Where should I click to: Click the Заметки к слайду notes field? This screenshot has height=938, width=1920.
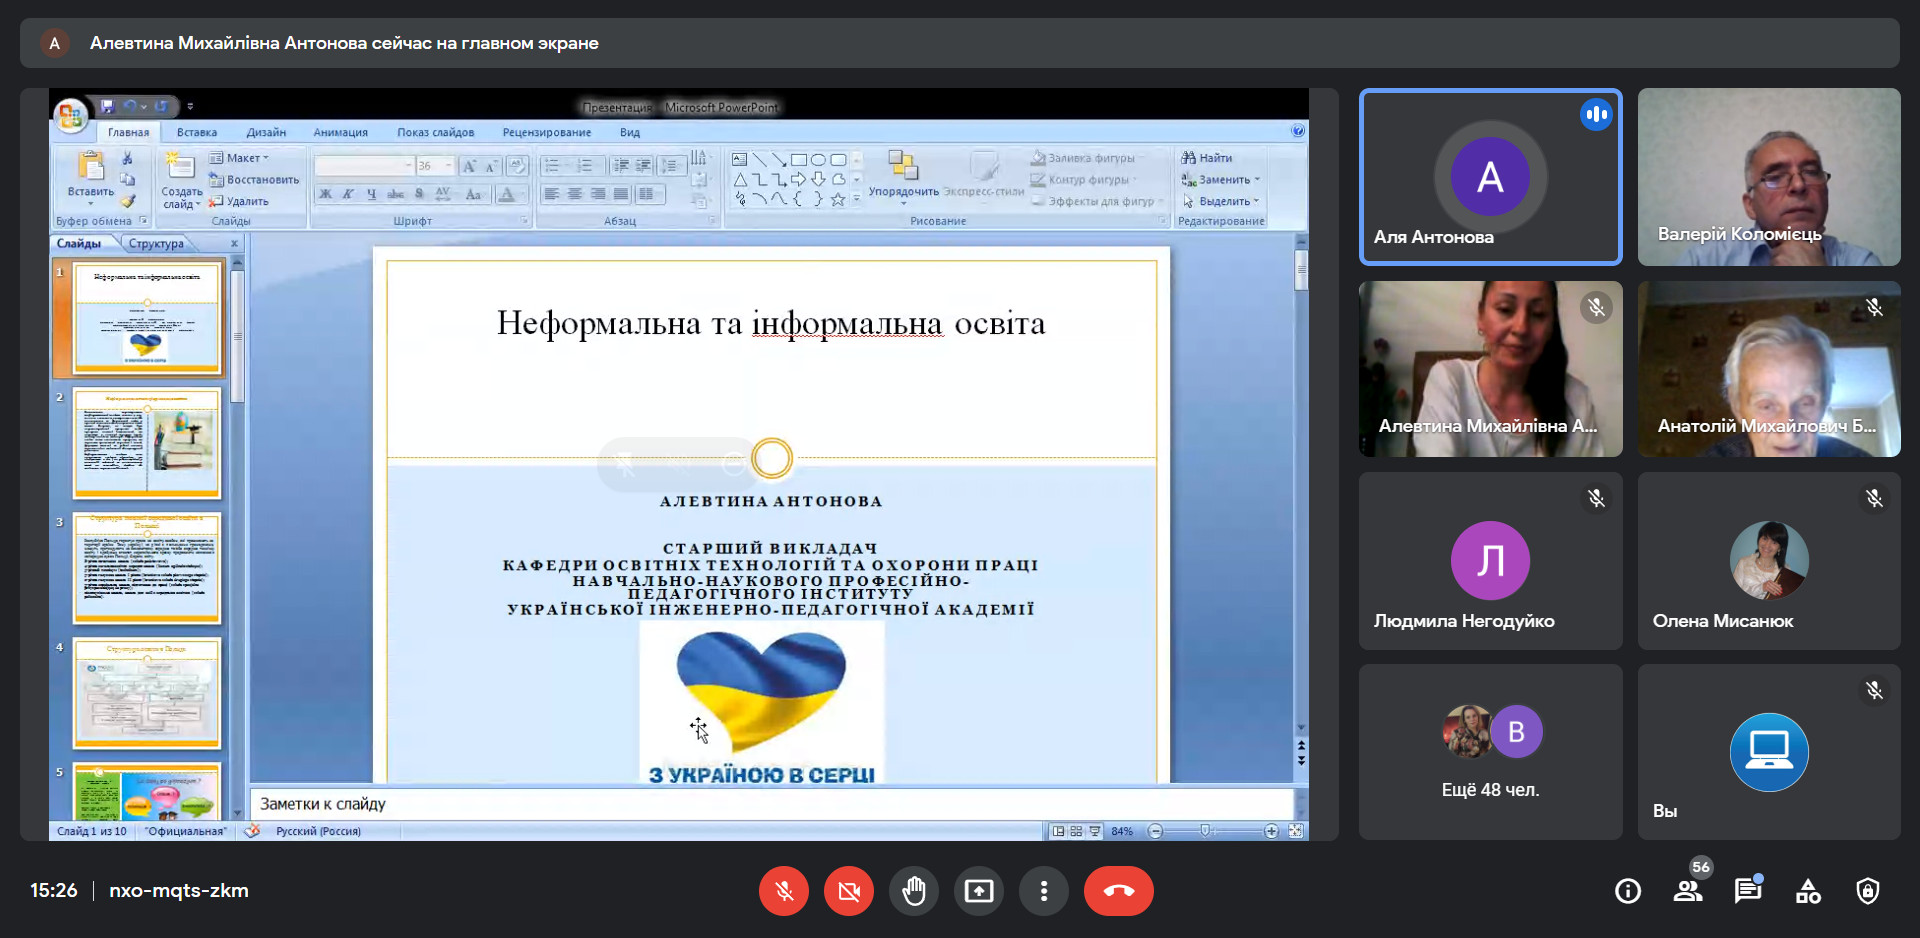click(771, 804)
